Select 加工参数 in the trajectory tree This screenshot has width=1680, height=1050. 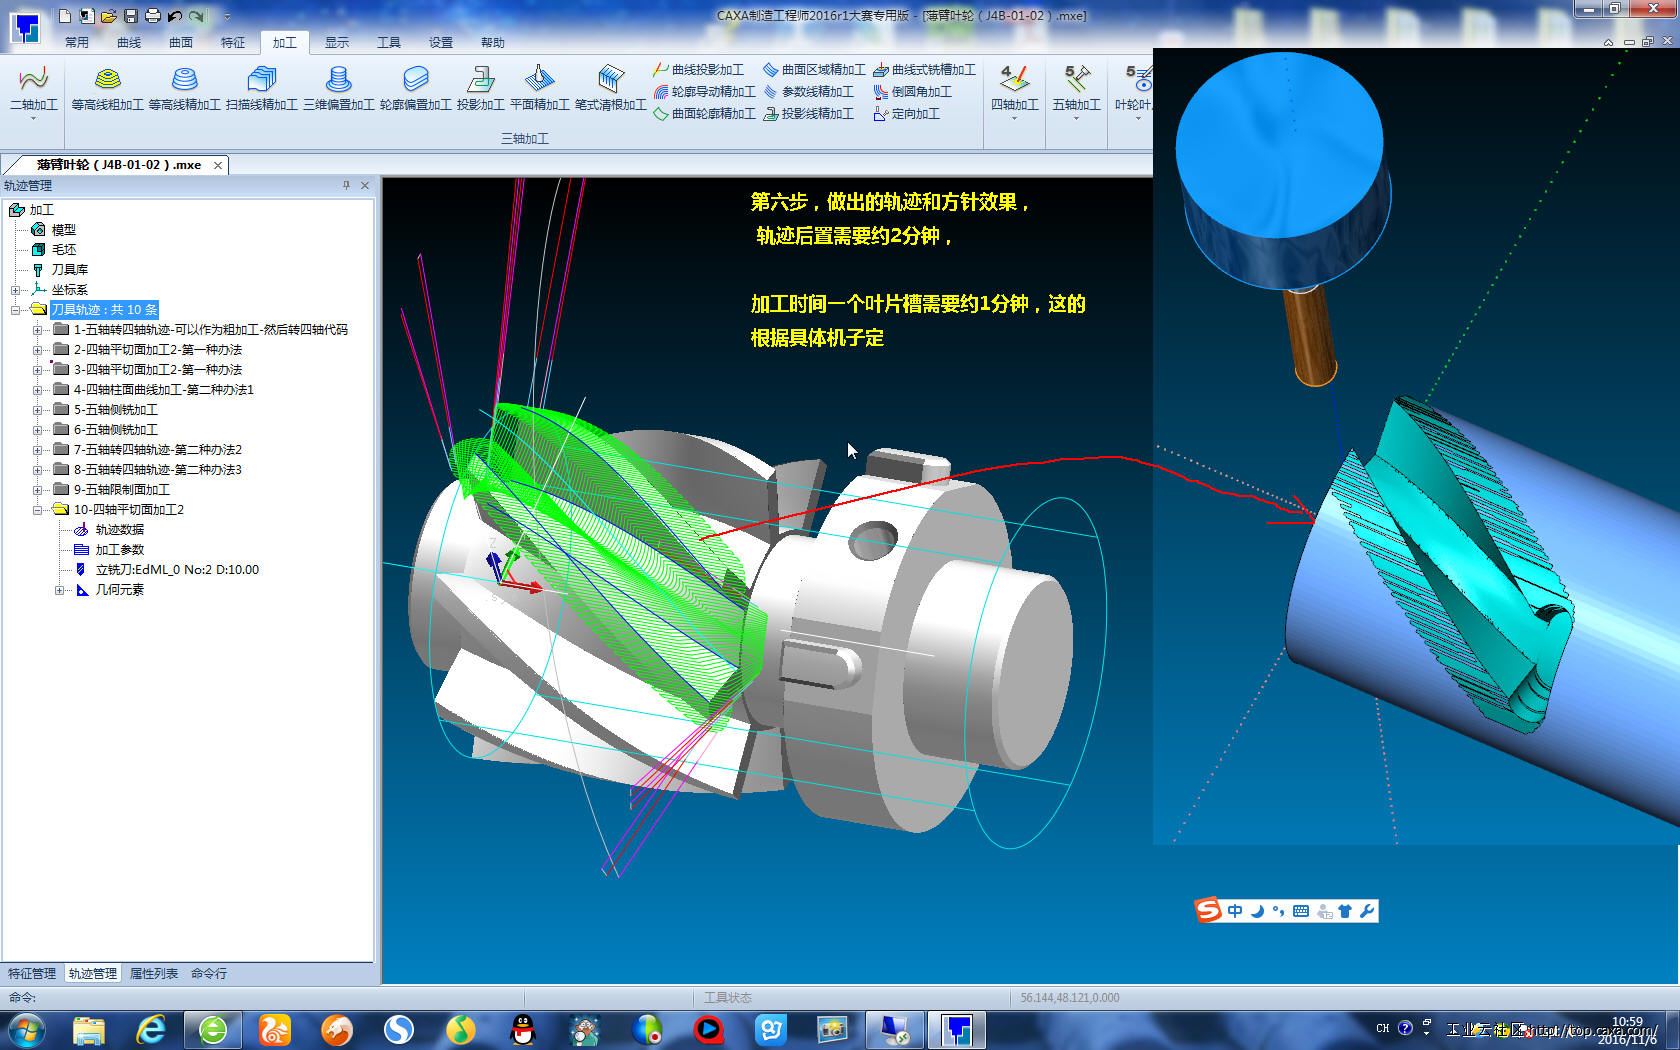pyautogui.click(x=119, y=549)
